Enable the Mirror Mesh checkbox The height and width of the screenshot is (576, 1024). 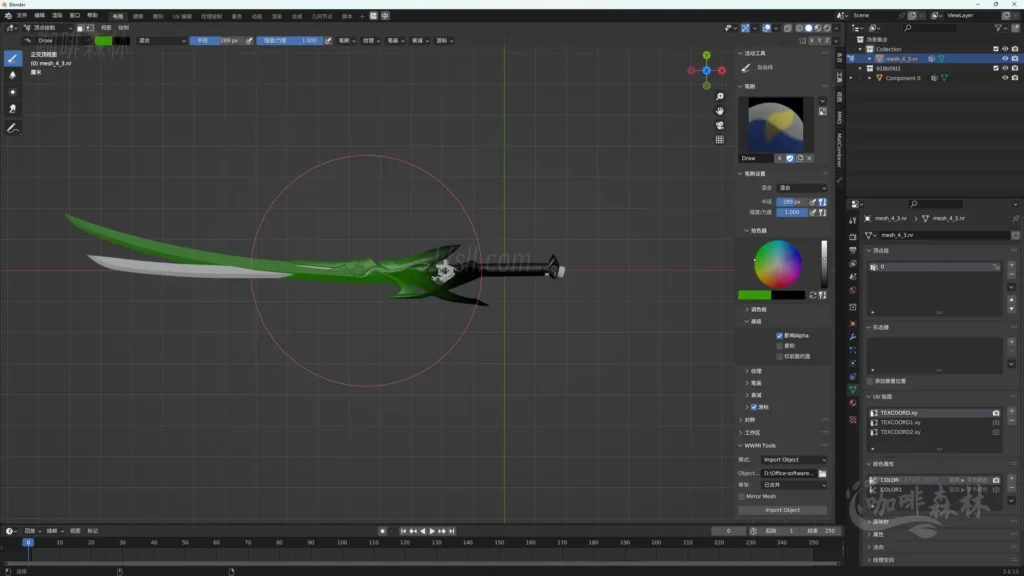(x=741, y=496)
